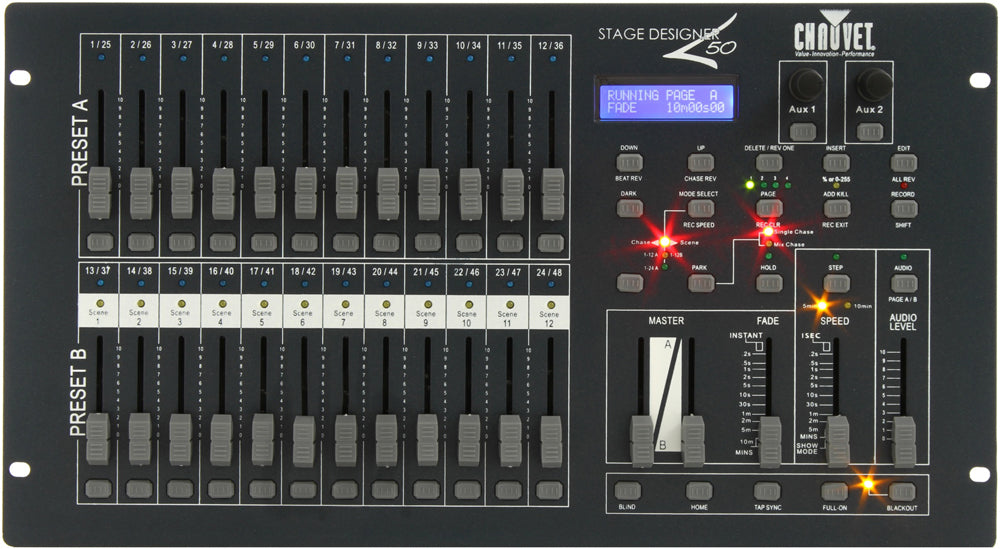
Task: Tap the button under the Aux 2 label
Action: (870, 132)
